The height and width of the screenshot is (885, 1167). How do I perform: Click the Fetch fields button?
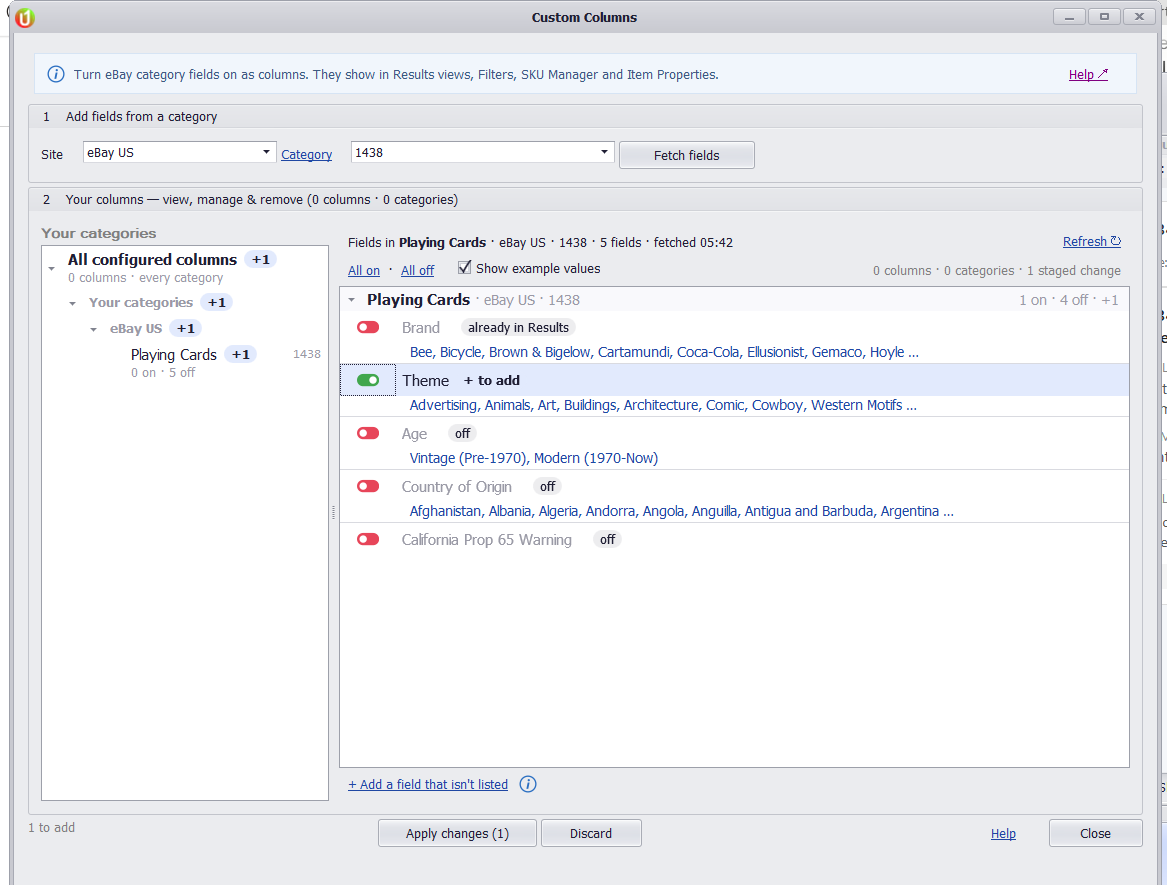tap(686, 155)
